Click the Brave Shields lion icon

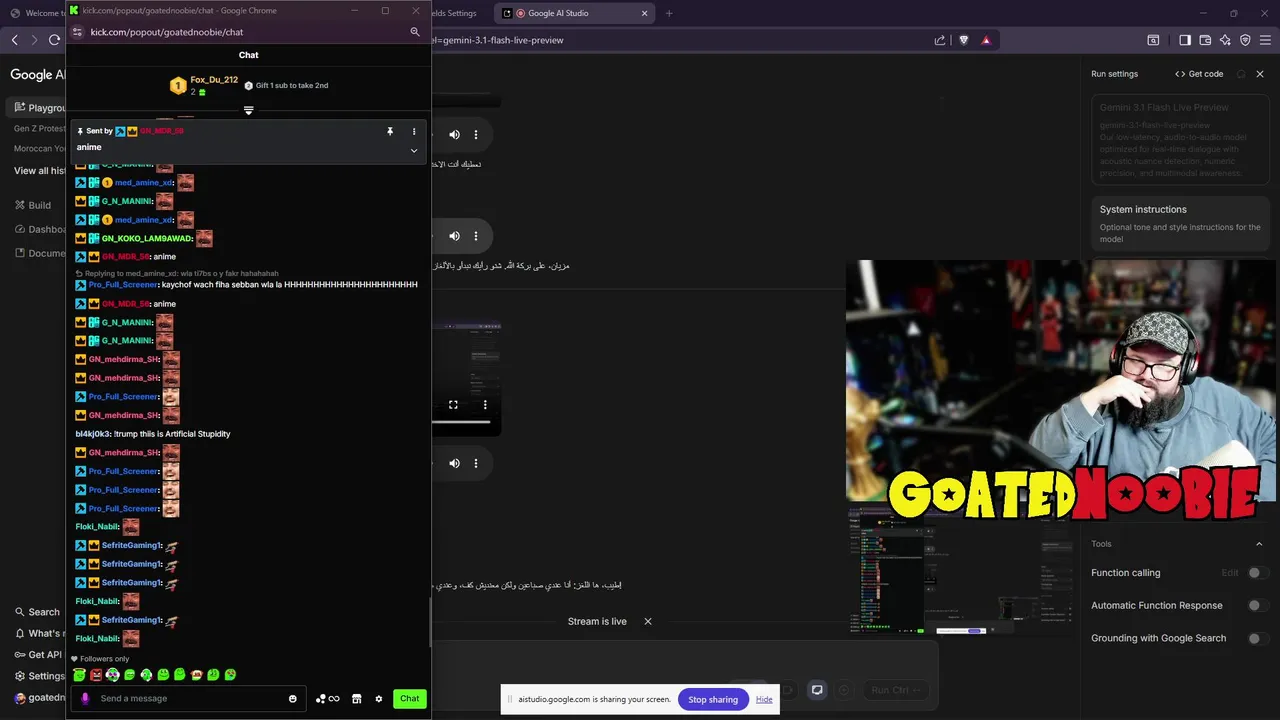pos(964,40)
